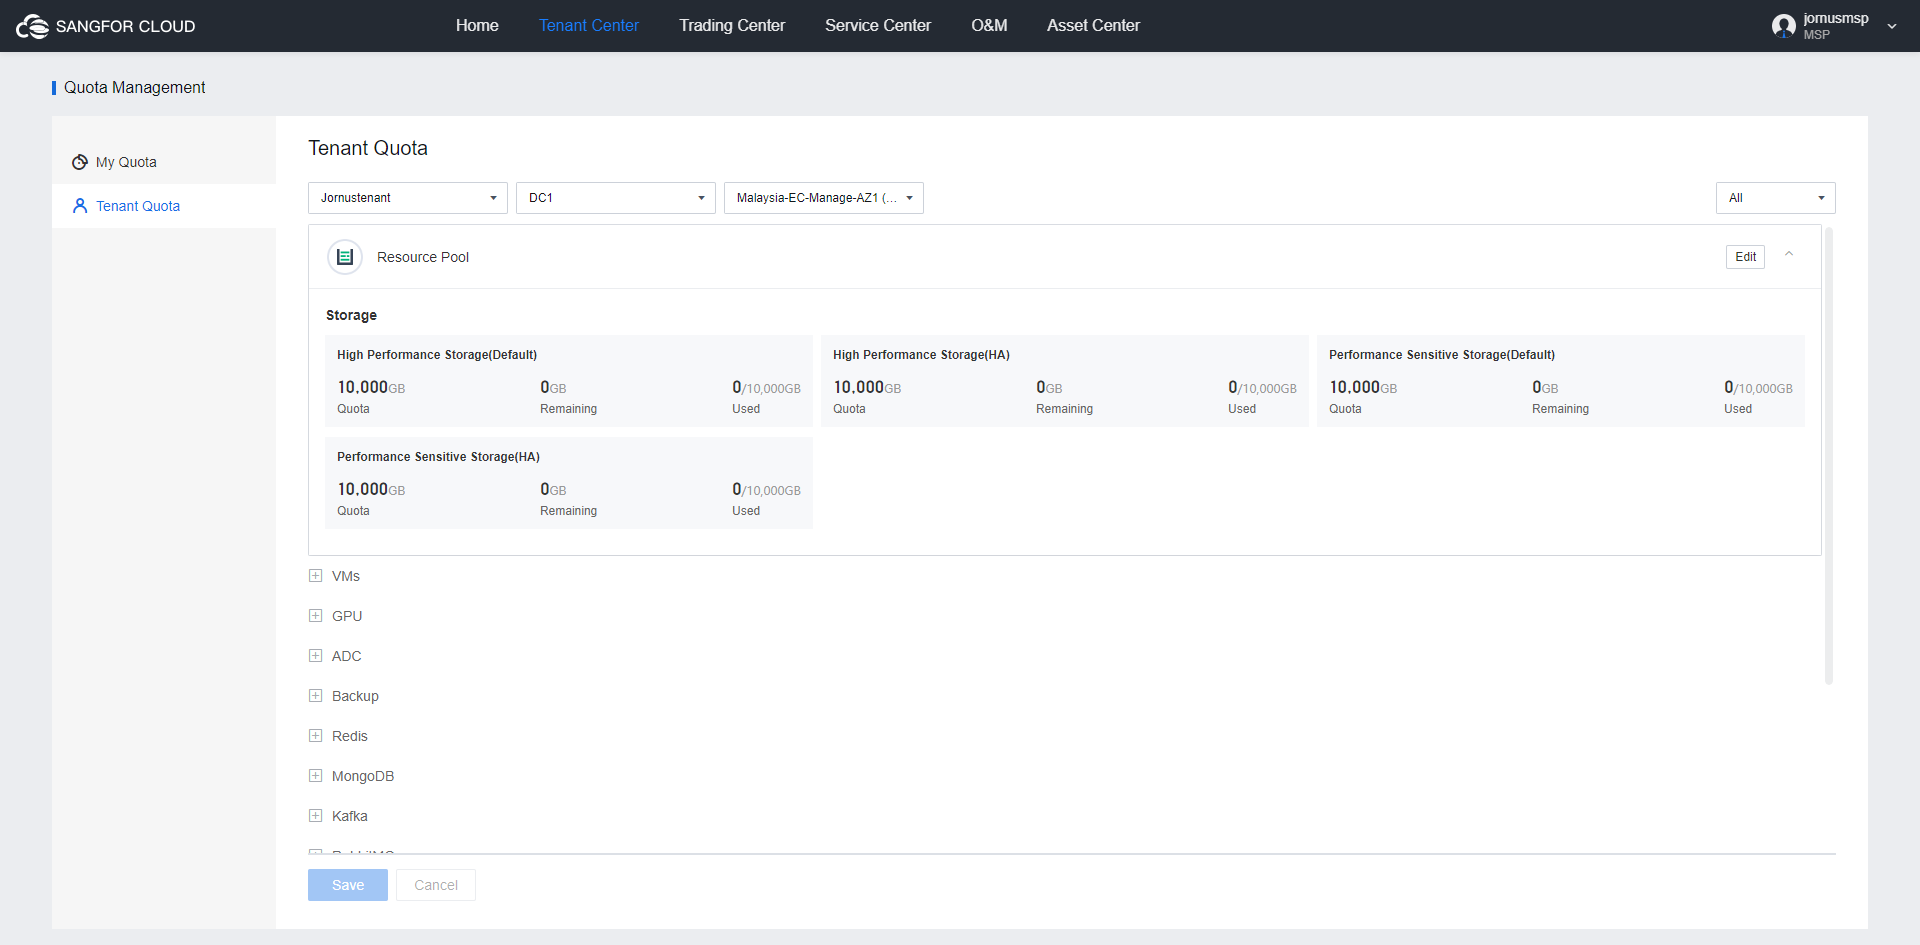This screenshot has width=1920, height=945.
Task: Select Tenant Quota in the sidebar
Action: point(164,206)
